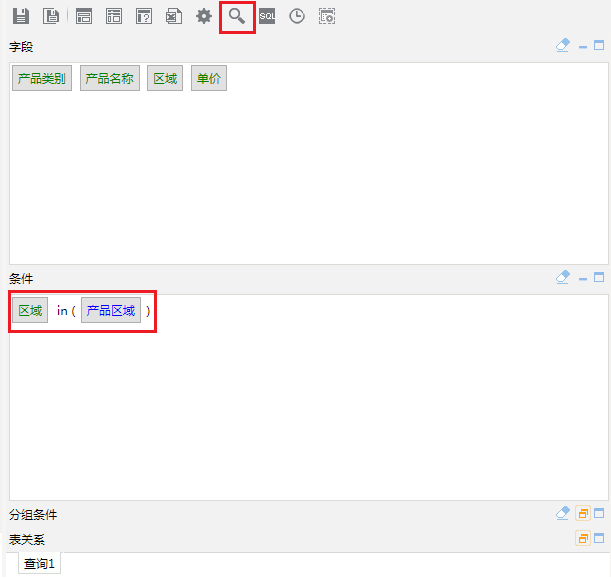Image resolution: width=611 pixels, height=578 pixels.
Task: Click the 条件 section header label
Action: pos(21,279)
